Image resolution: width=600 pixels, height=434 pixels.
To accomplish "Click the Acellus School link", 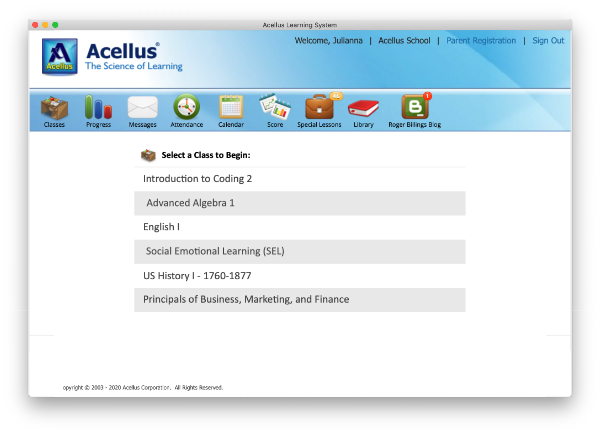I will click(x=404, y=41).
